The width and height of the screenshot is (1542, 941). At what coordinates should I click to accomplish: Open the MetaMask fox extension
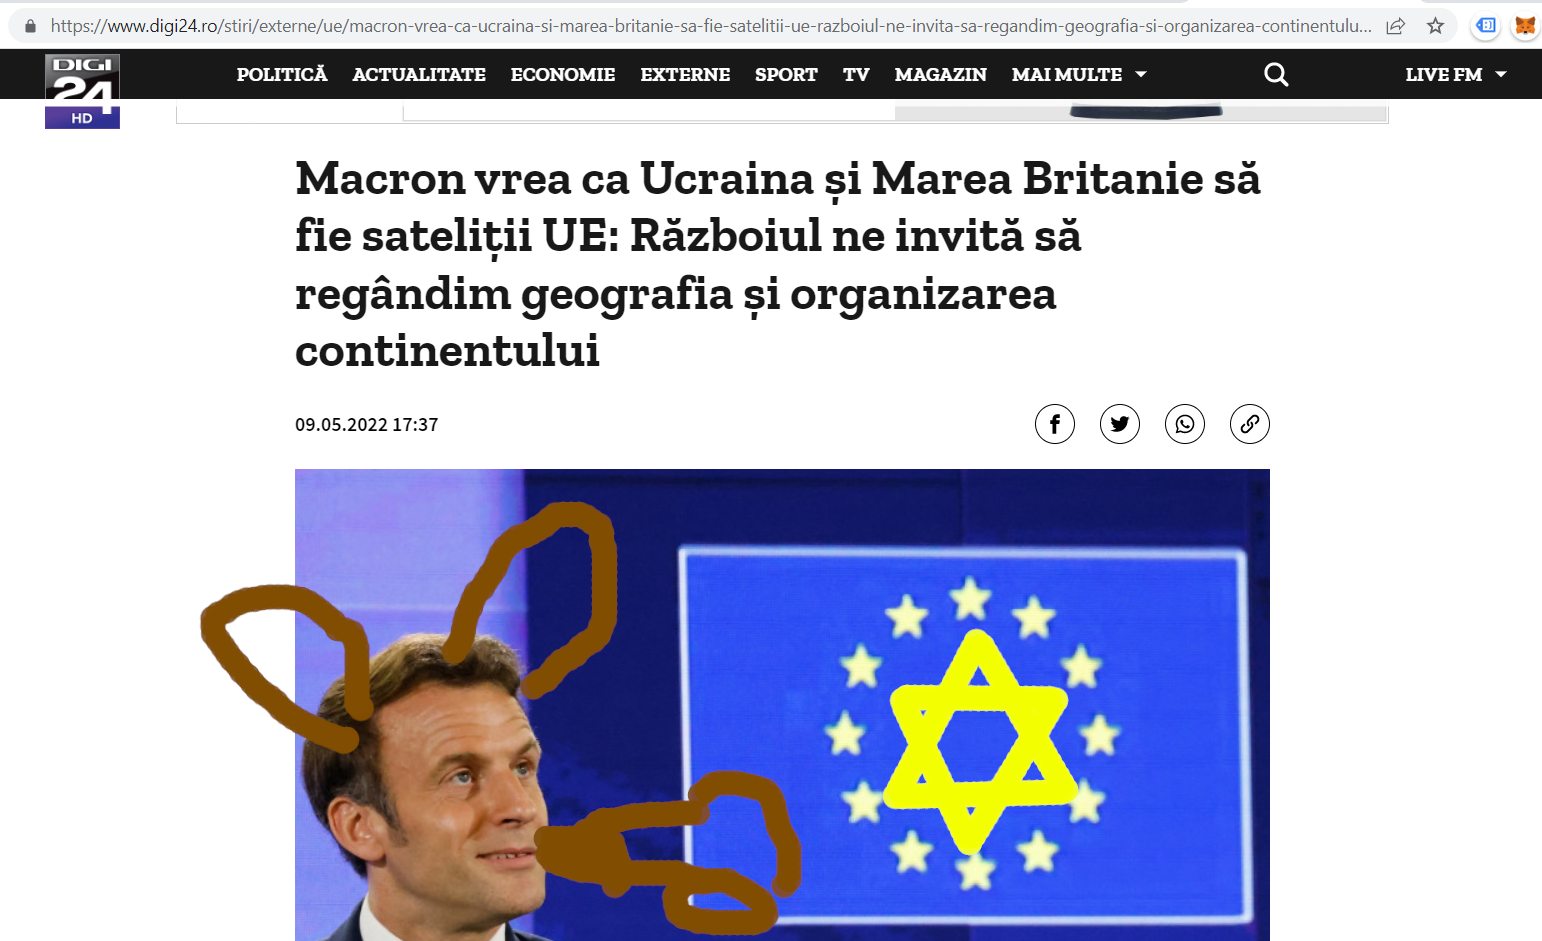(x=1525, y=26)
